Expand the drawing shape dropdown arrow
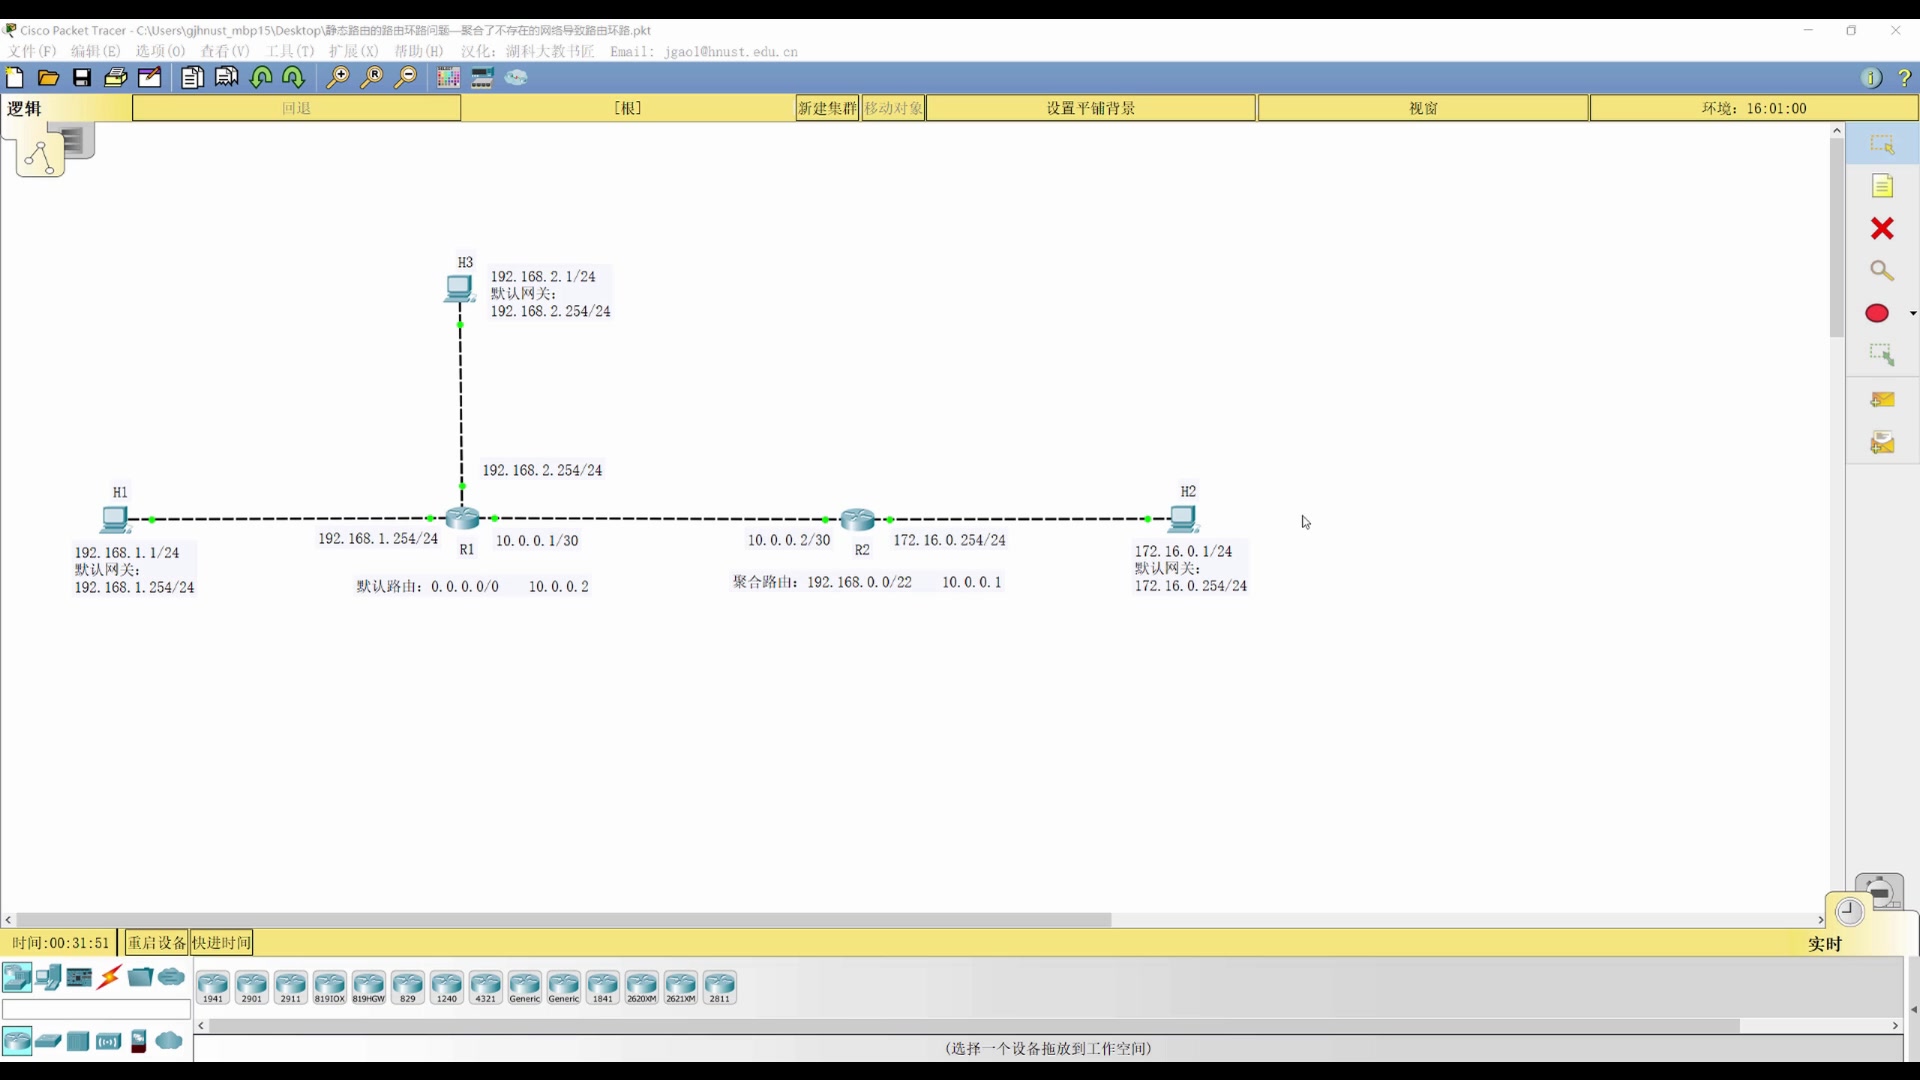Viewport: 1920px width, 1080px height. click(x=1913, y=314)
